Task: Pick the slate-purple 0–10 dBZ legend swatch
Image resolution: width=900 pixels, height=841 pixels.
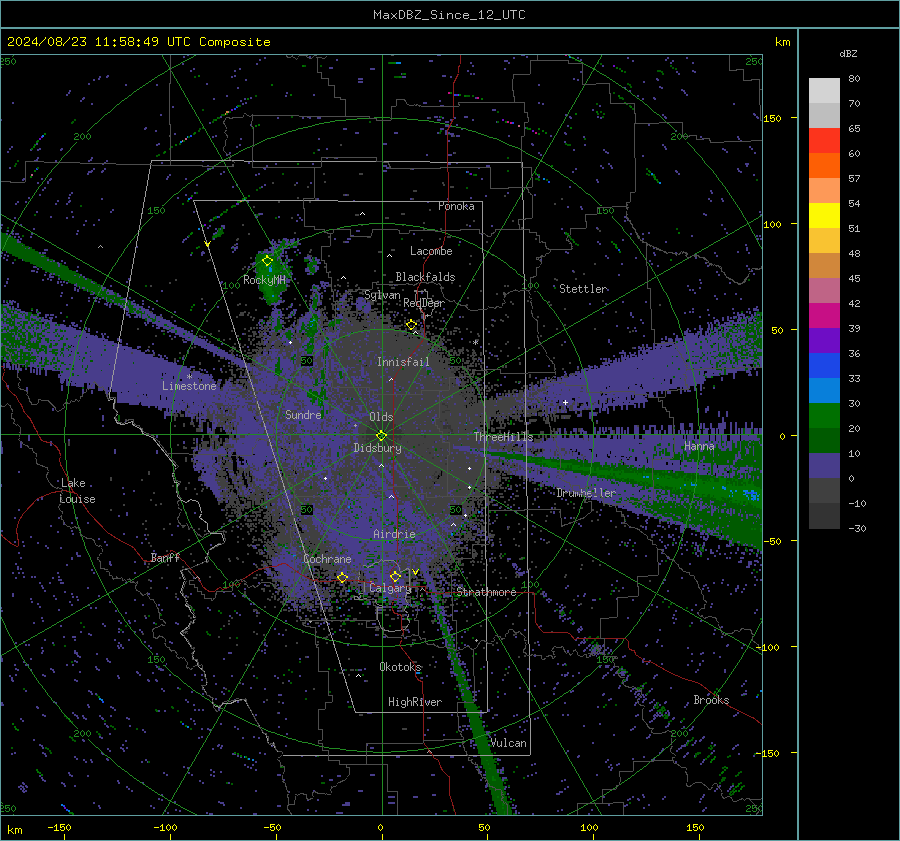Action: pyautogui.click(x=824, y=466)
